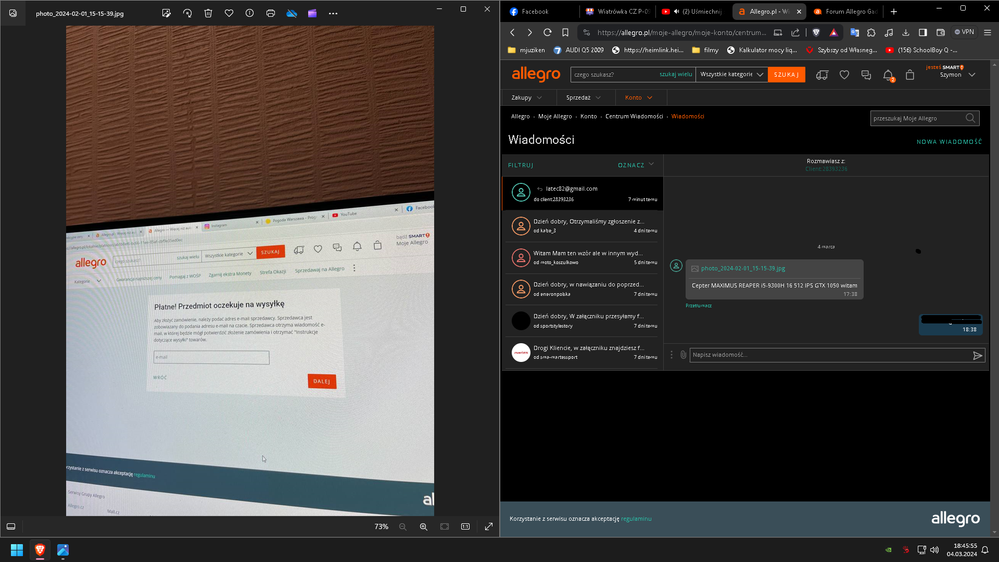Screen dimensions: 999x562
Task: Expand the Wszystkie kategorie dropdown
Action: (x=731, y=75)
